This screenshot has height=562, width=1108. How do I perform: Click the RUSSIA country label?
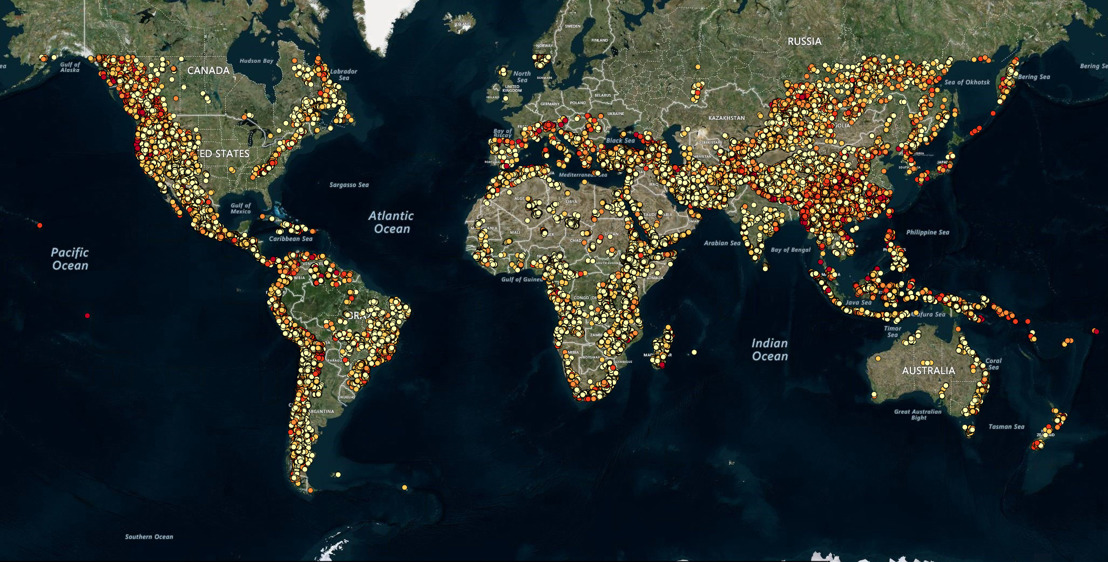pos(805,41)
